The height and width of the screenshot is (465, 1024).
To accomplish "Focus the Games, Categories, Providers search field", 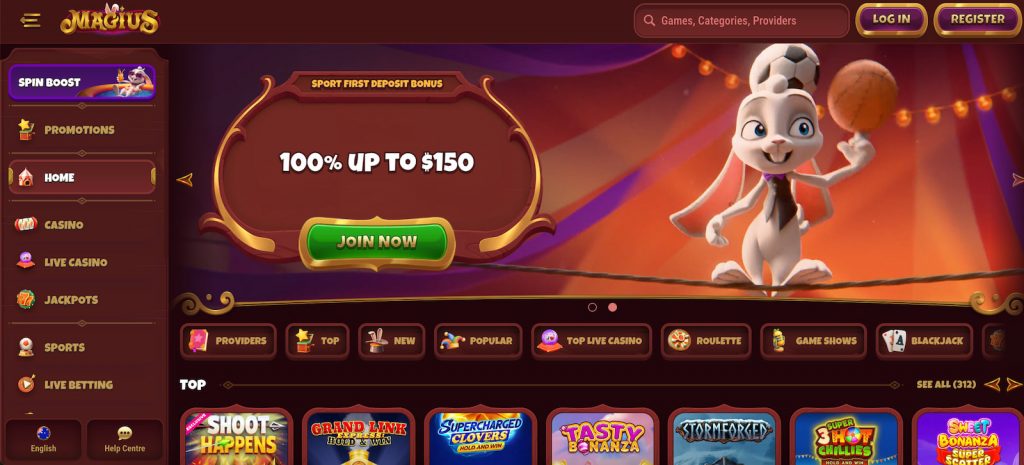I will point(741,21).
